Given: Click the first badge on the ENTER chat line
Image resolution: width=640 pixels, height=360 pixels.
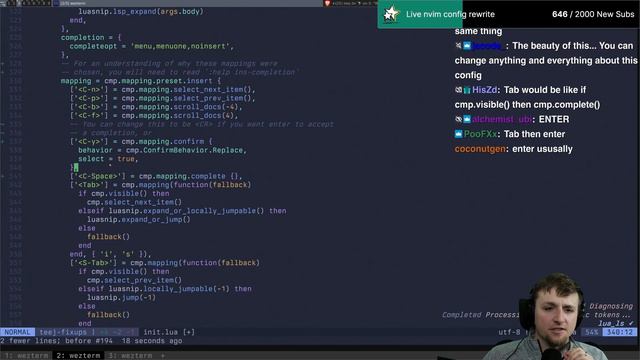Looking at the screenshot, I should [458, 119].
